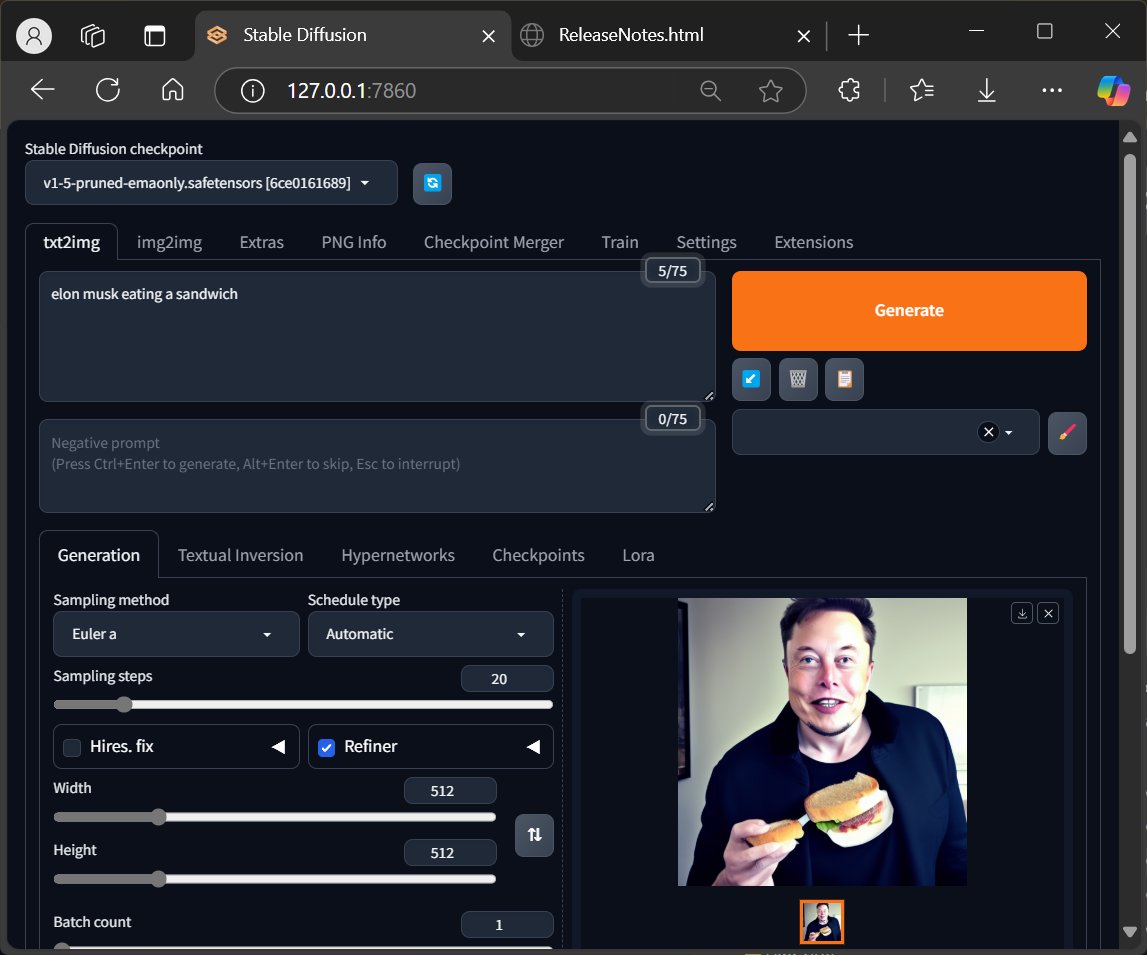Screen dimensions: 1147x955
Task: Close the generated image preview
Action: point(1048,613)
